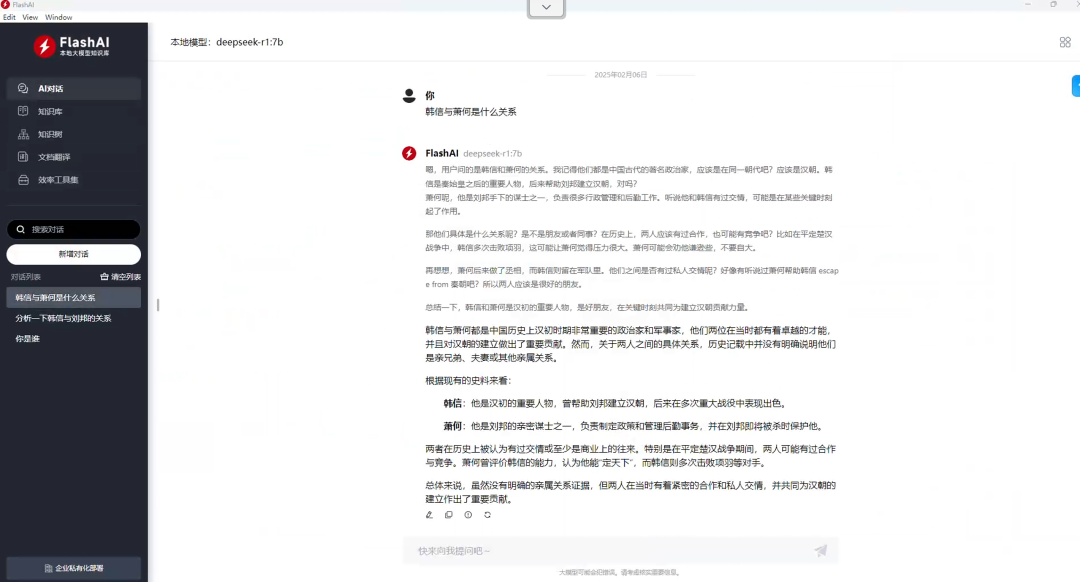Click the gray reasoning line starting 总结一下

click(587, 307)
